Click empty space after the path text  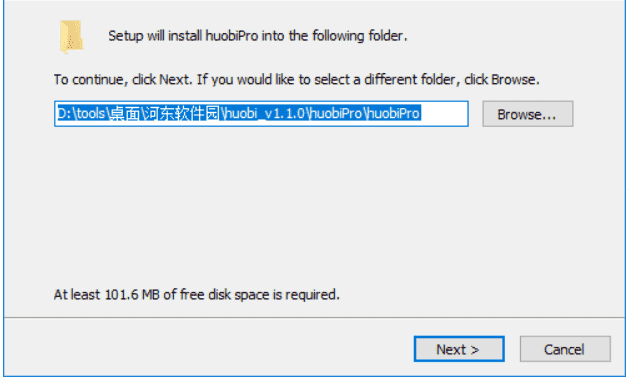444,114
